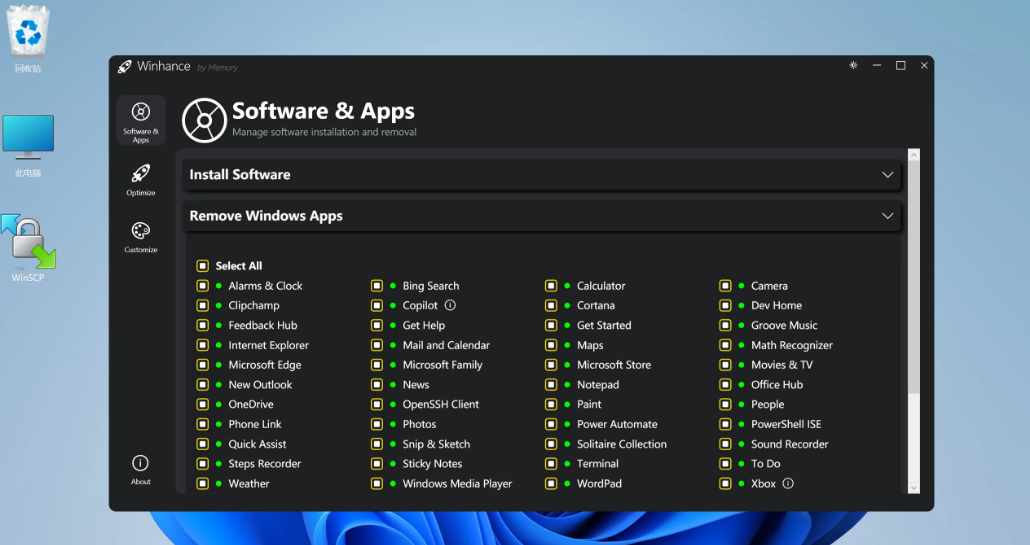Enable the PowerShell ISE checkbox
Viewport: 1030px width, 545px height.
[725, 425]
